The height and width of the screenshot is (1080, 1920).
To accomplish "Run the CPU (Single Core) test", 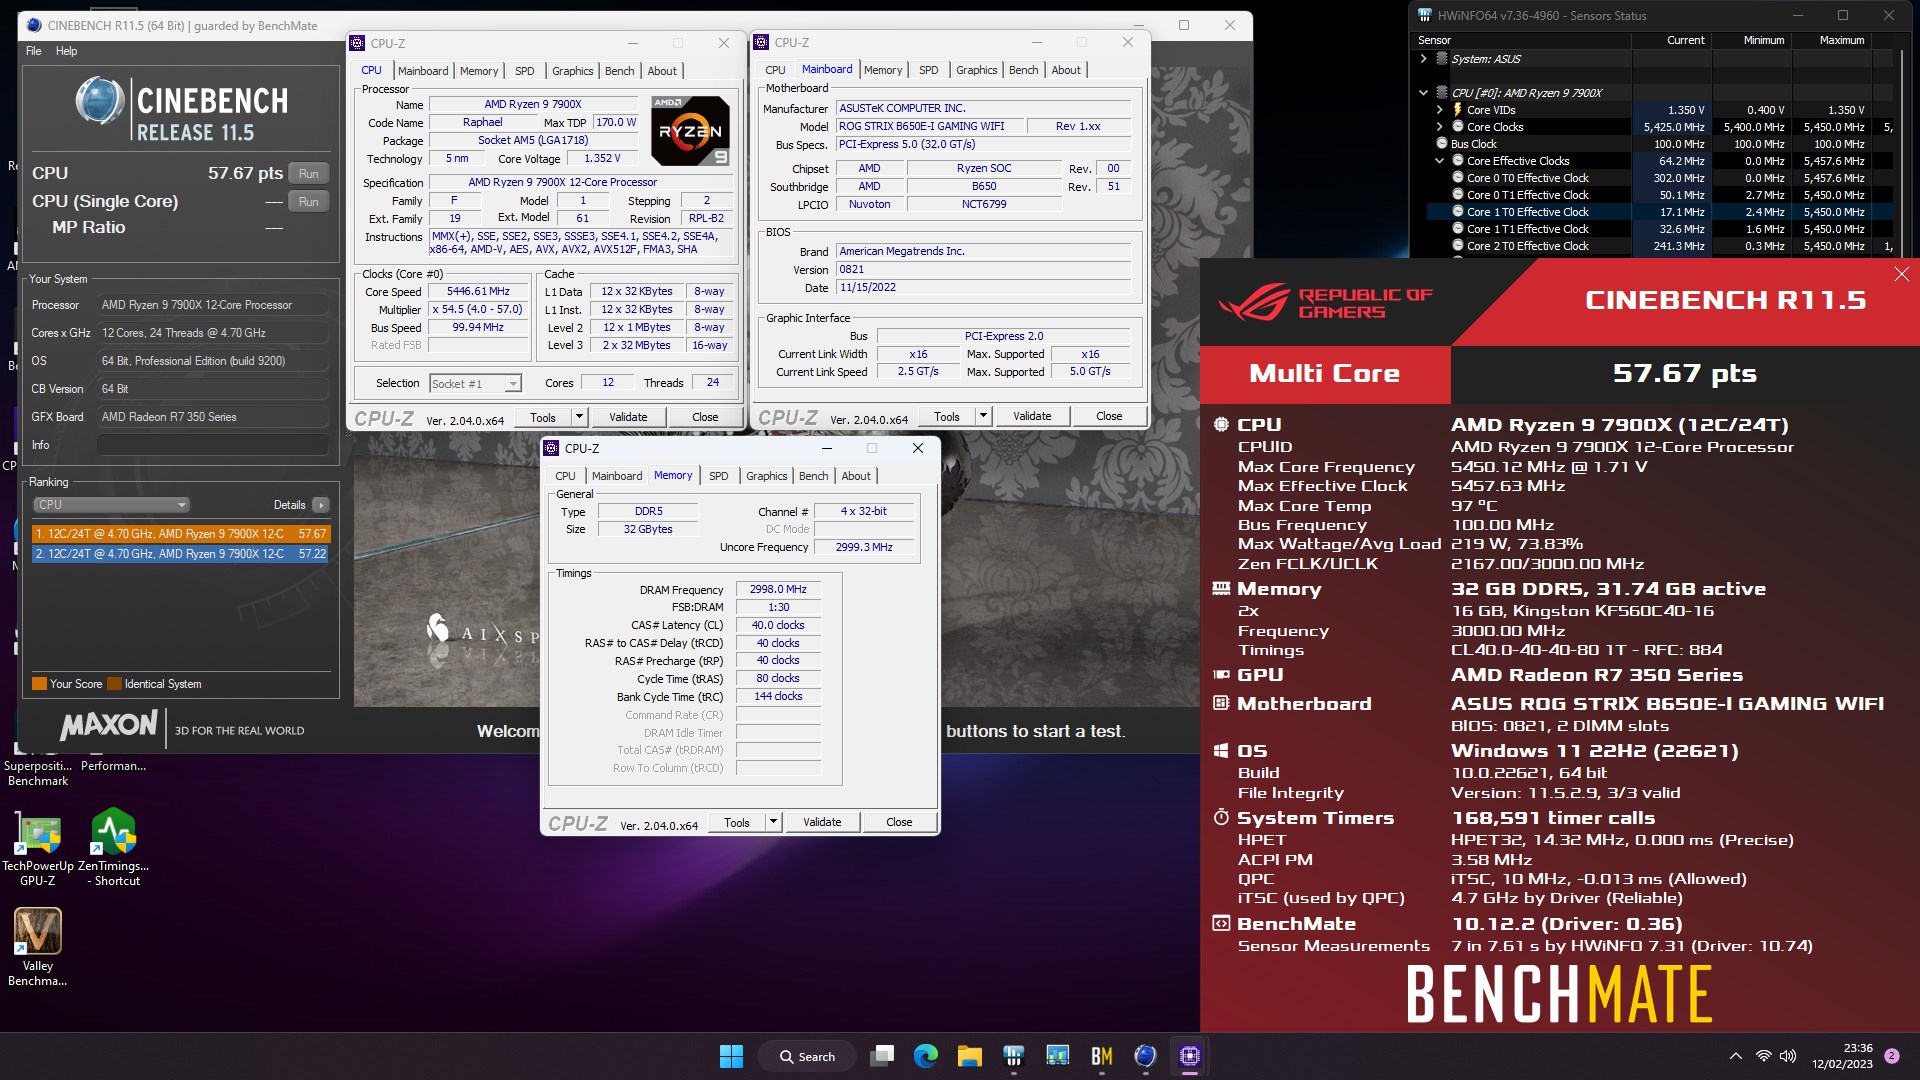I will pos(309,202).
